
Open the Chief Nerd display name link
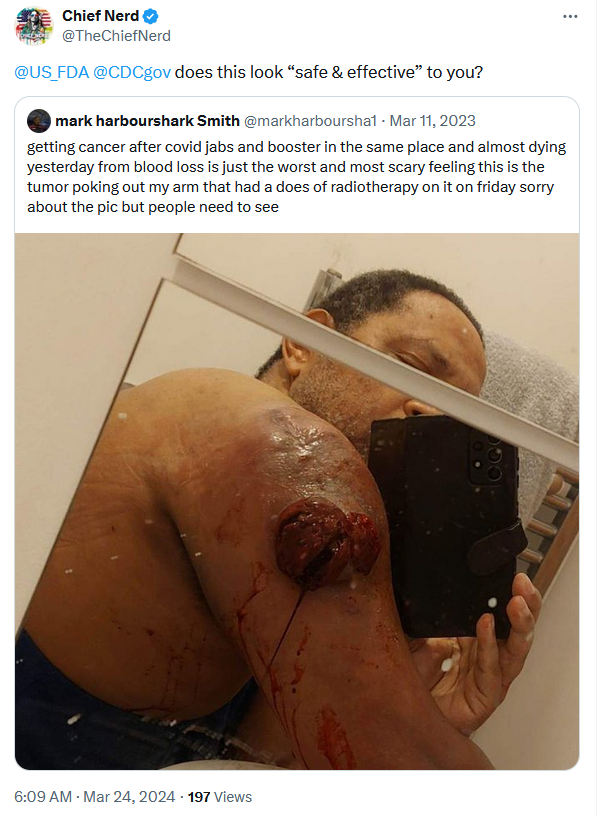tap(100, 16)
